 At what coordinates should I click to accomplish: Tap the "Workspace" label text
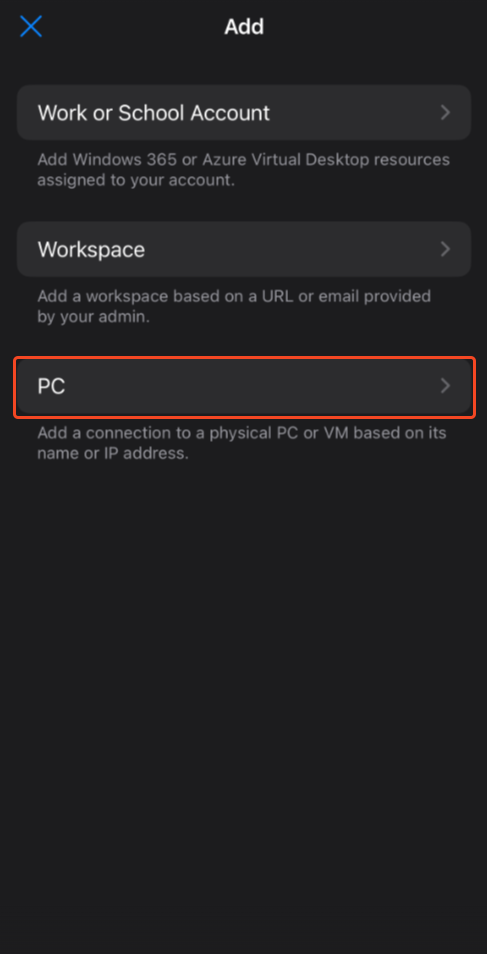(x=91, y=249)
